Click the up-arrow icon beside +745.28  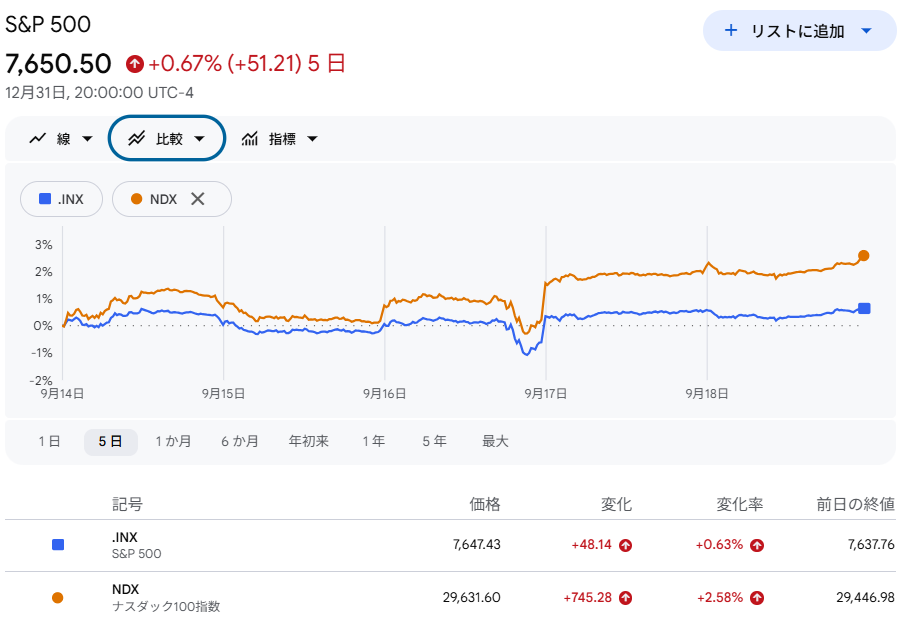[x=625, y=598]
